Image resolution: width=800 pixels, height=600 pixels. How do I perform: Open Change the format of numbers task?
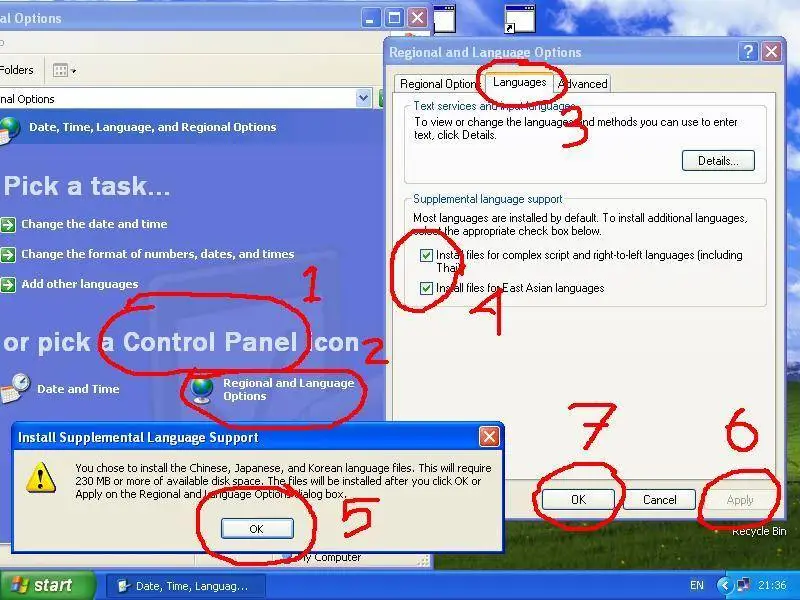tap(158, 254)
